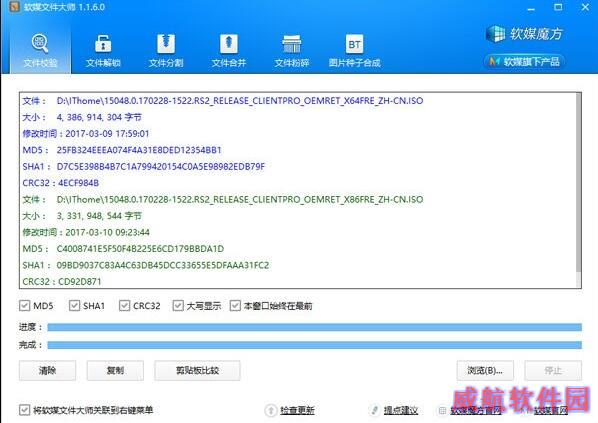The image size is (598, 423).
Task: Open the 文件校验 file verification tool
Action: (40, 50)
